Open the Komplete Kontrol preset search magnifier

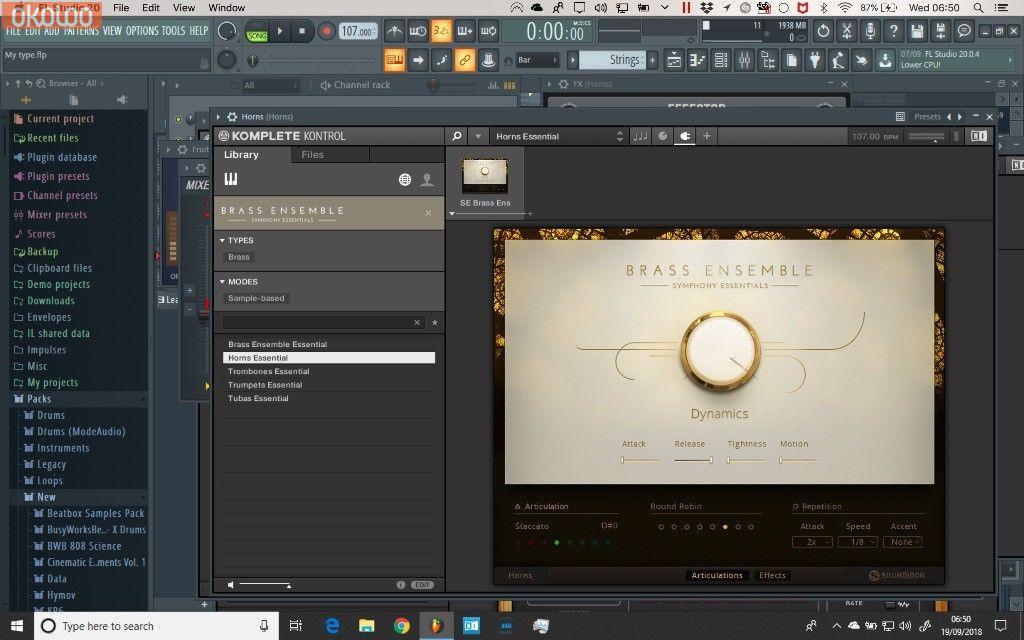[x=457, y=136]
